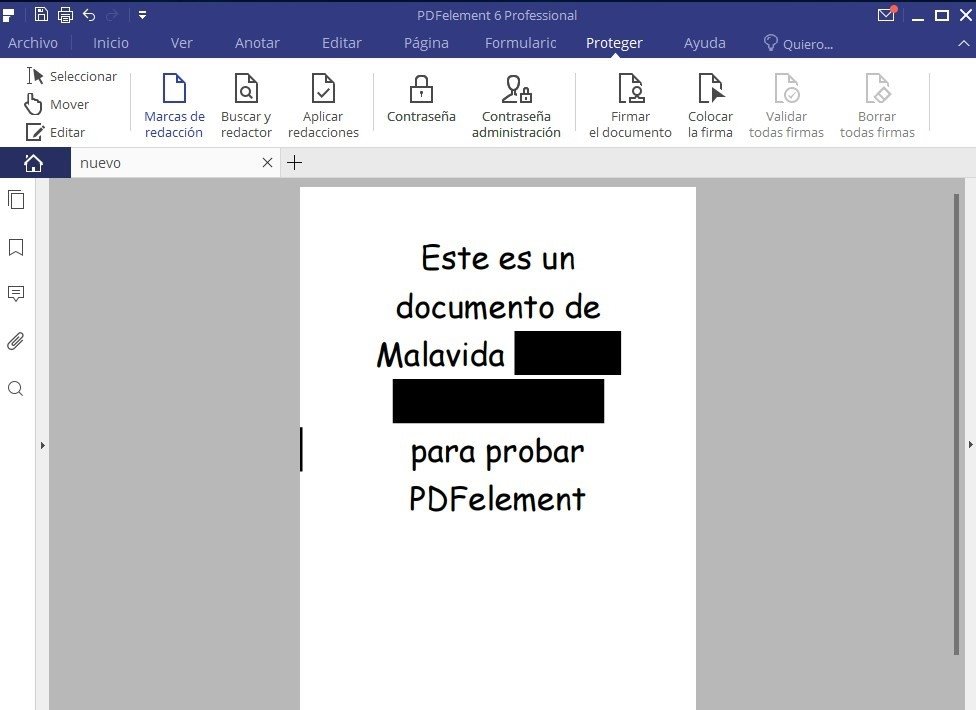Open a new tab with plus button

click(x=294, y=163)
